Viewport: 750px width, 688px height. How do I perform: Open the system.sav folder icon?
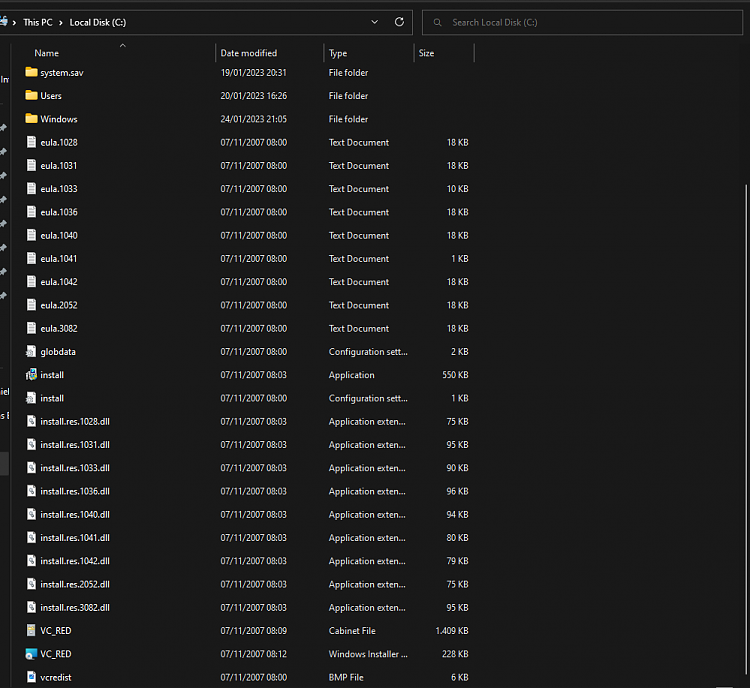31,72
